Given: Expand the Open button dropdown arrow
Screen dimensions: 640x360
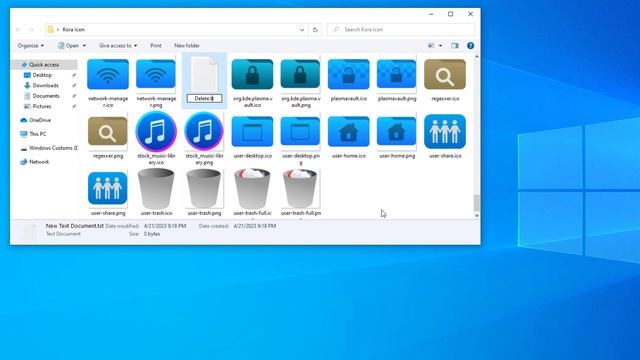Looking at the screenshot, I should (x=84, y=46).
